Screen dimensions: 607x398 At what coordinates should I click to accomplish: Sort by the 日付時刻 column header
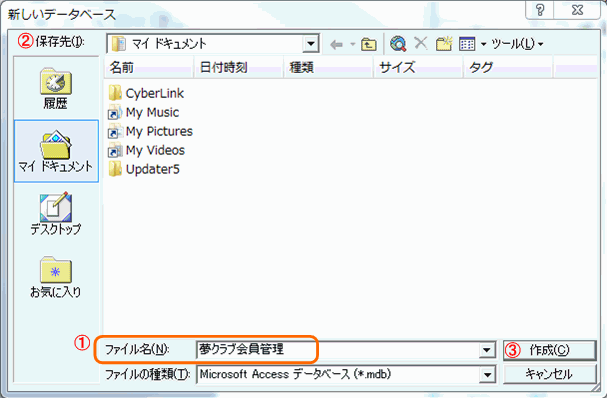click(238, 67)
